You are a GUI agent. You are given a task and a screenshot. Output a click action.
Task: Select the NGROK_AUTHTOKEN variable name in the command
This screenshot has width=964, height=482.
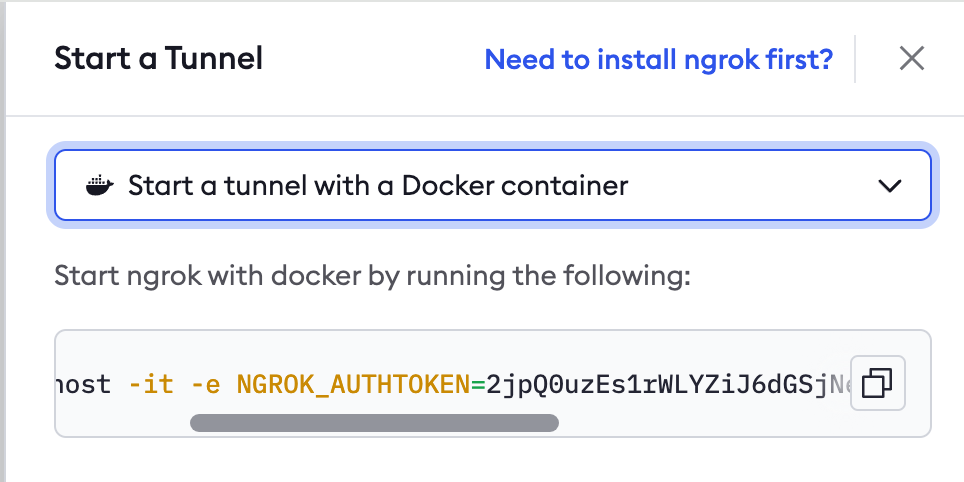(x=354, y=384)
